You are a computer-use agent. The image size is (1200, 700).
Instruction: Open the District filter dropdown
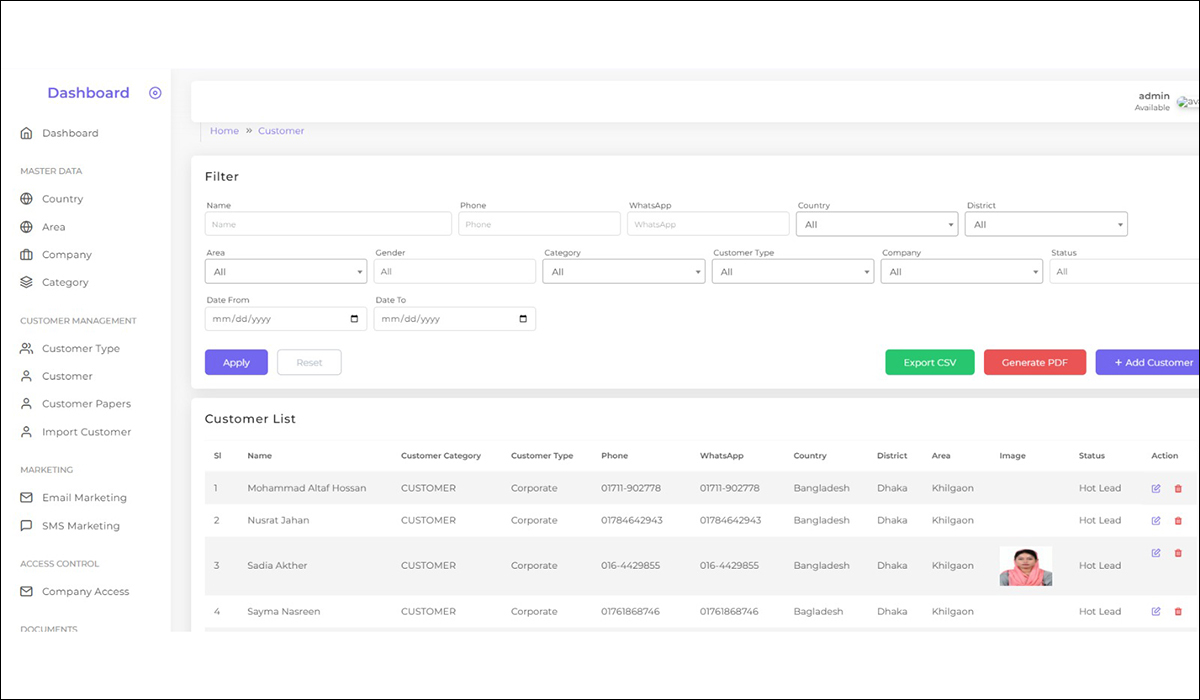(1045, 224)
